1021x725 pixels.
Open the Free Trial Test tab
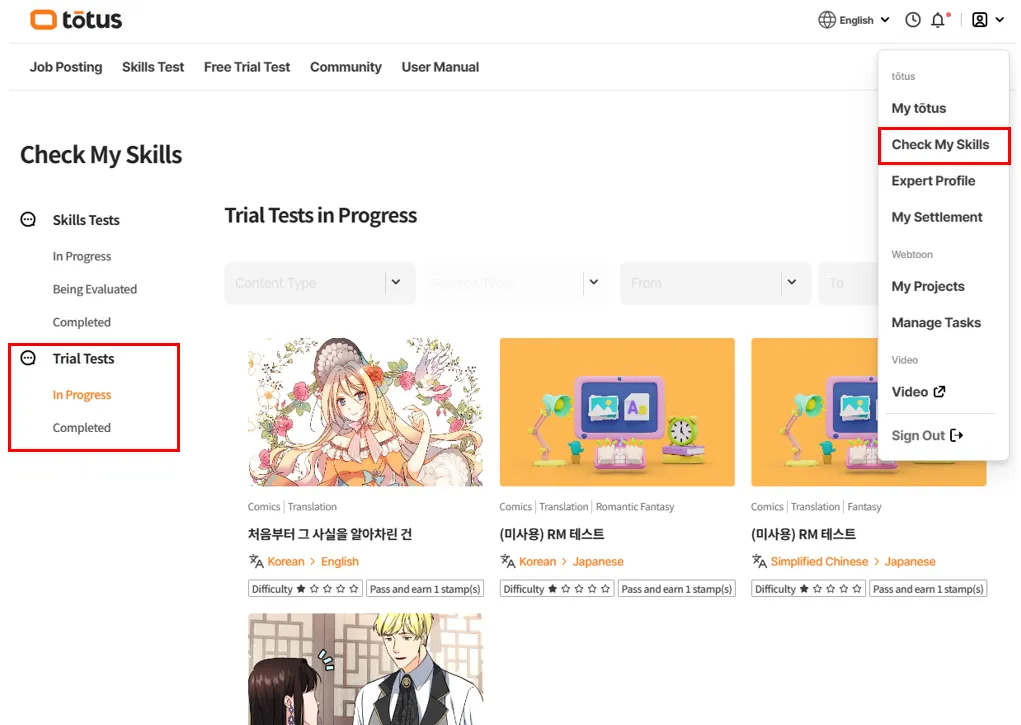point(247,67)
